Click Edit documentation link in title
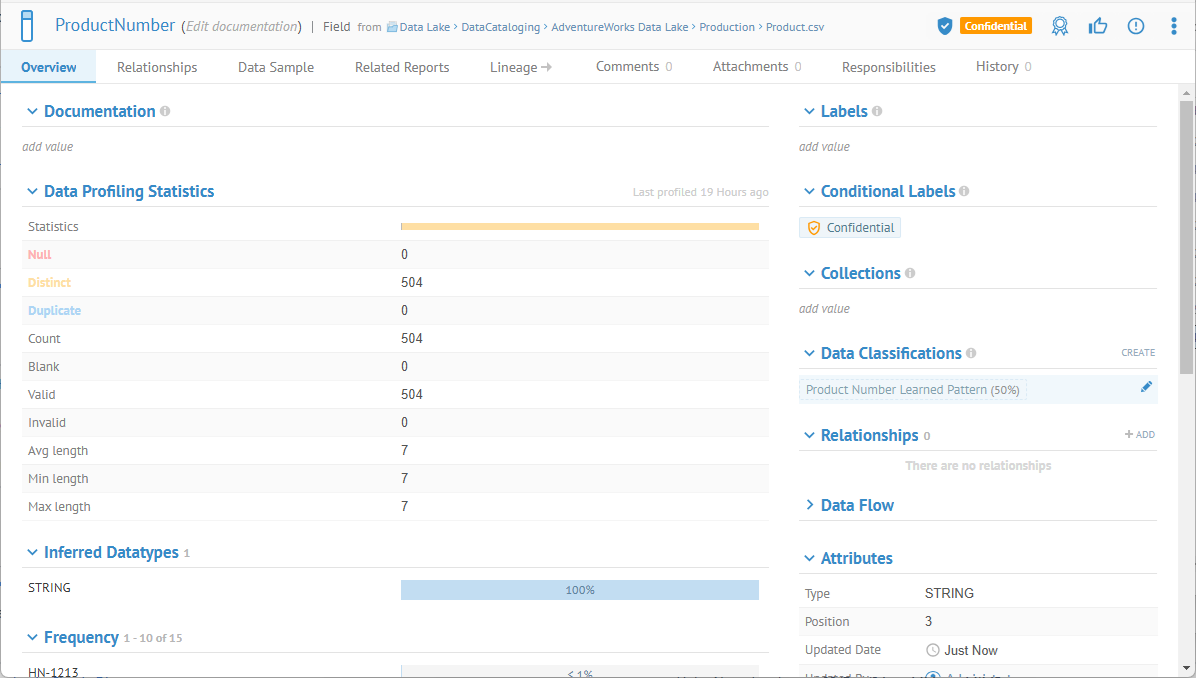The image size is (1196, 678). [242, 26]
